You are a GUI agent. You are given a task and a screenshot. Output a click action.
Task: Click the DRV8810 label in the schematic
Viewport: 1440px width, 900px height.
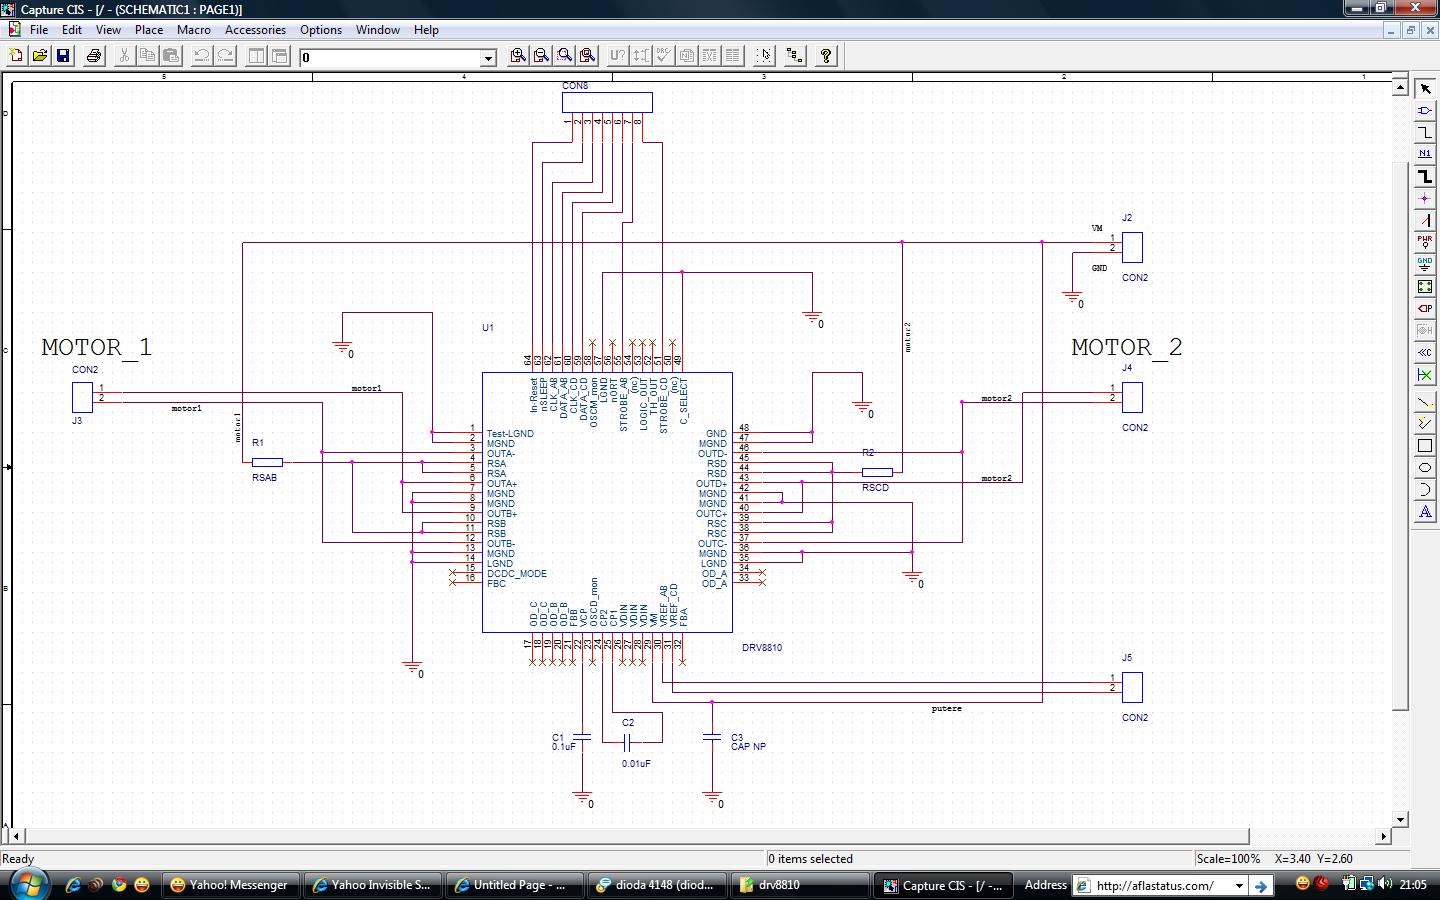tap(762, 648)
